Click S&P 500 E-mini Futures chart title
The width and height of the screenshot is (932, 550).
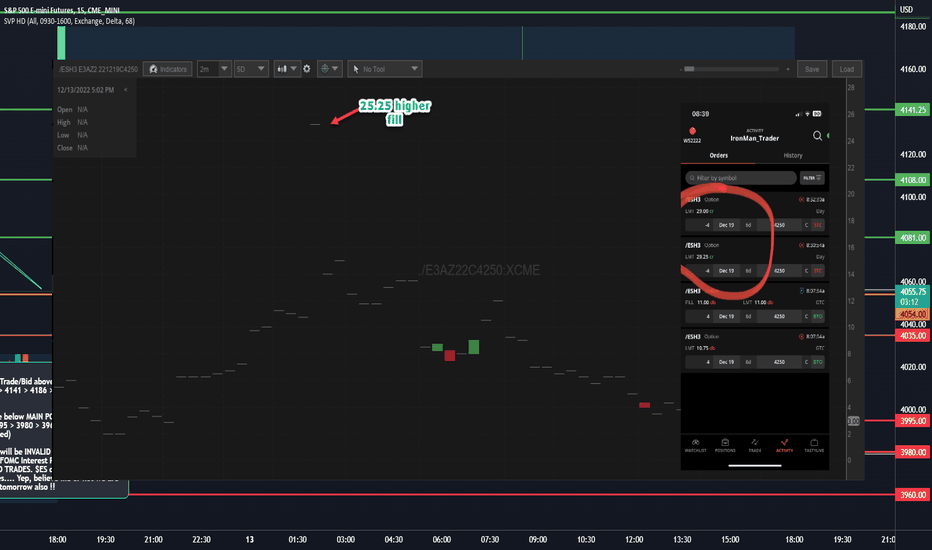click(x=61, y=10)
